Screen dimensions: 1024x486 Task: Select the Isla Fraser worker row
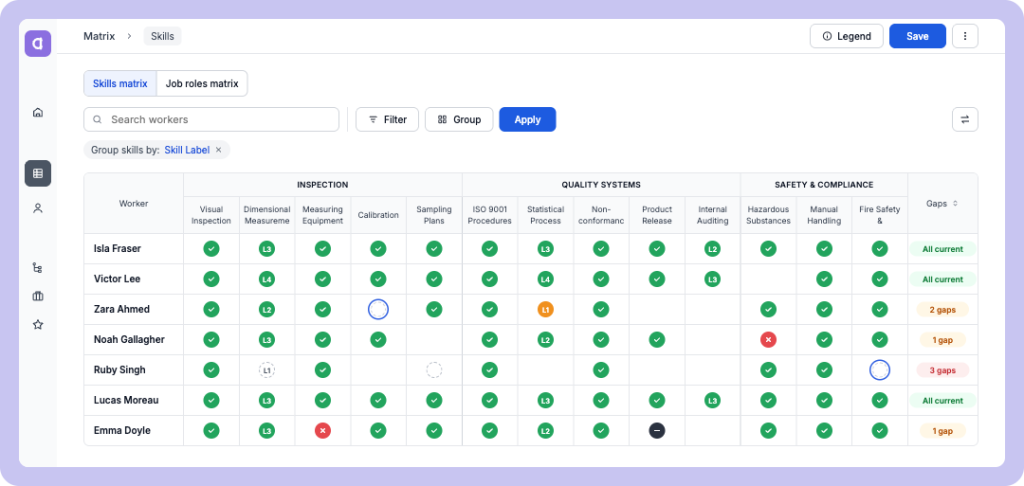(531, 249)
